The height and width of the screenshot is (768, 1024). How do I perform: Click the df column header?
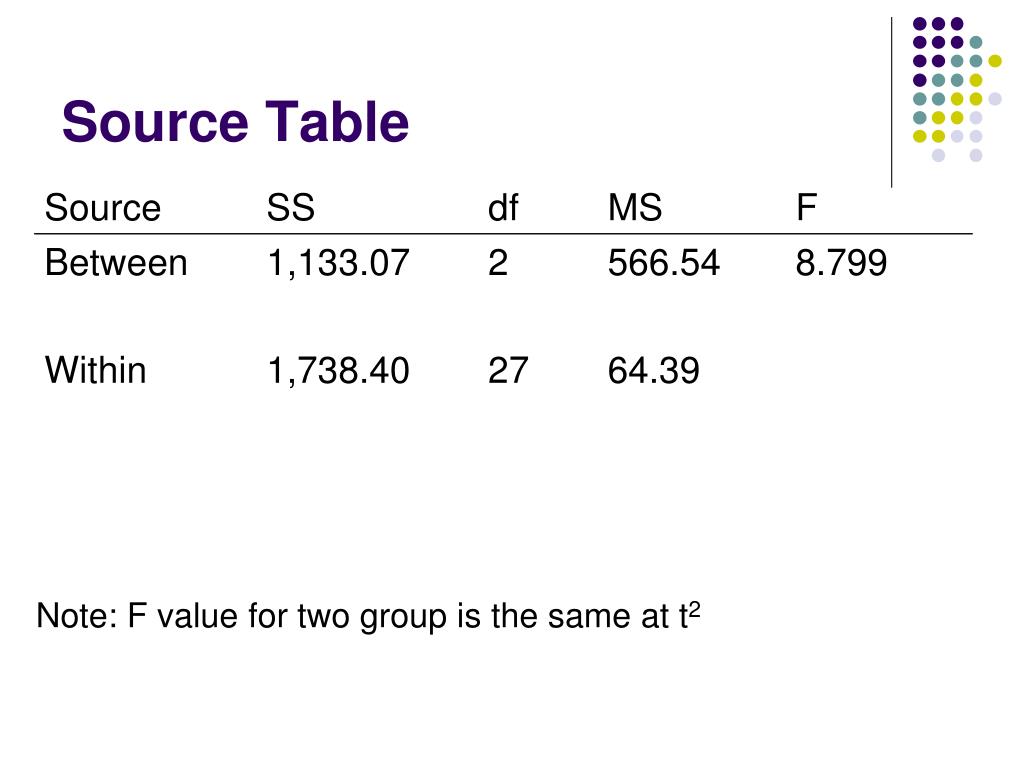pyautogui.click(x=503, y=208)
